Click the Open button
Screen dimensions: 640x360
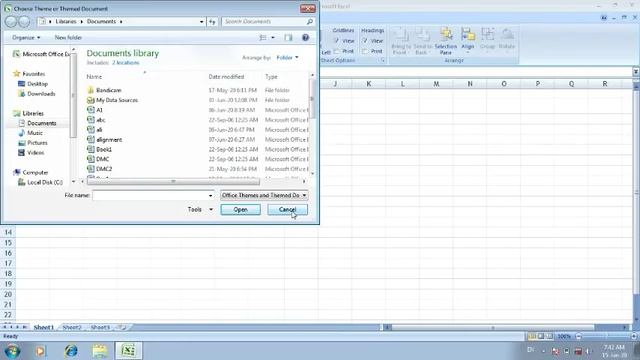(240, 209)
